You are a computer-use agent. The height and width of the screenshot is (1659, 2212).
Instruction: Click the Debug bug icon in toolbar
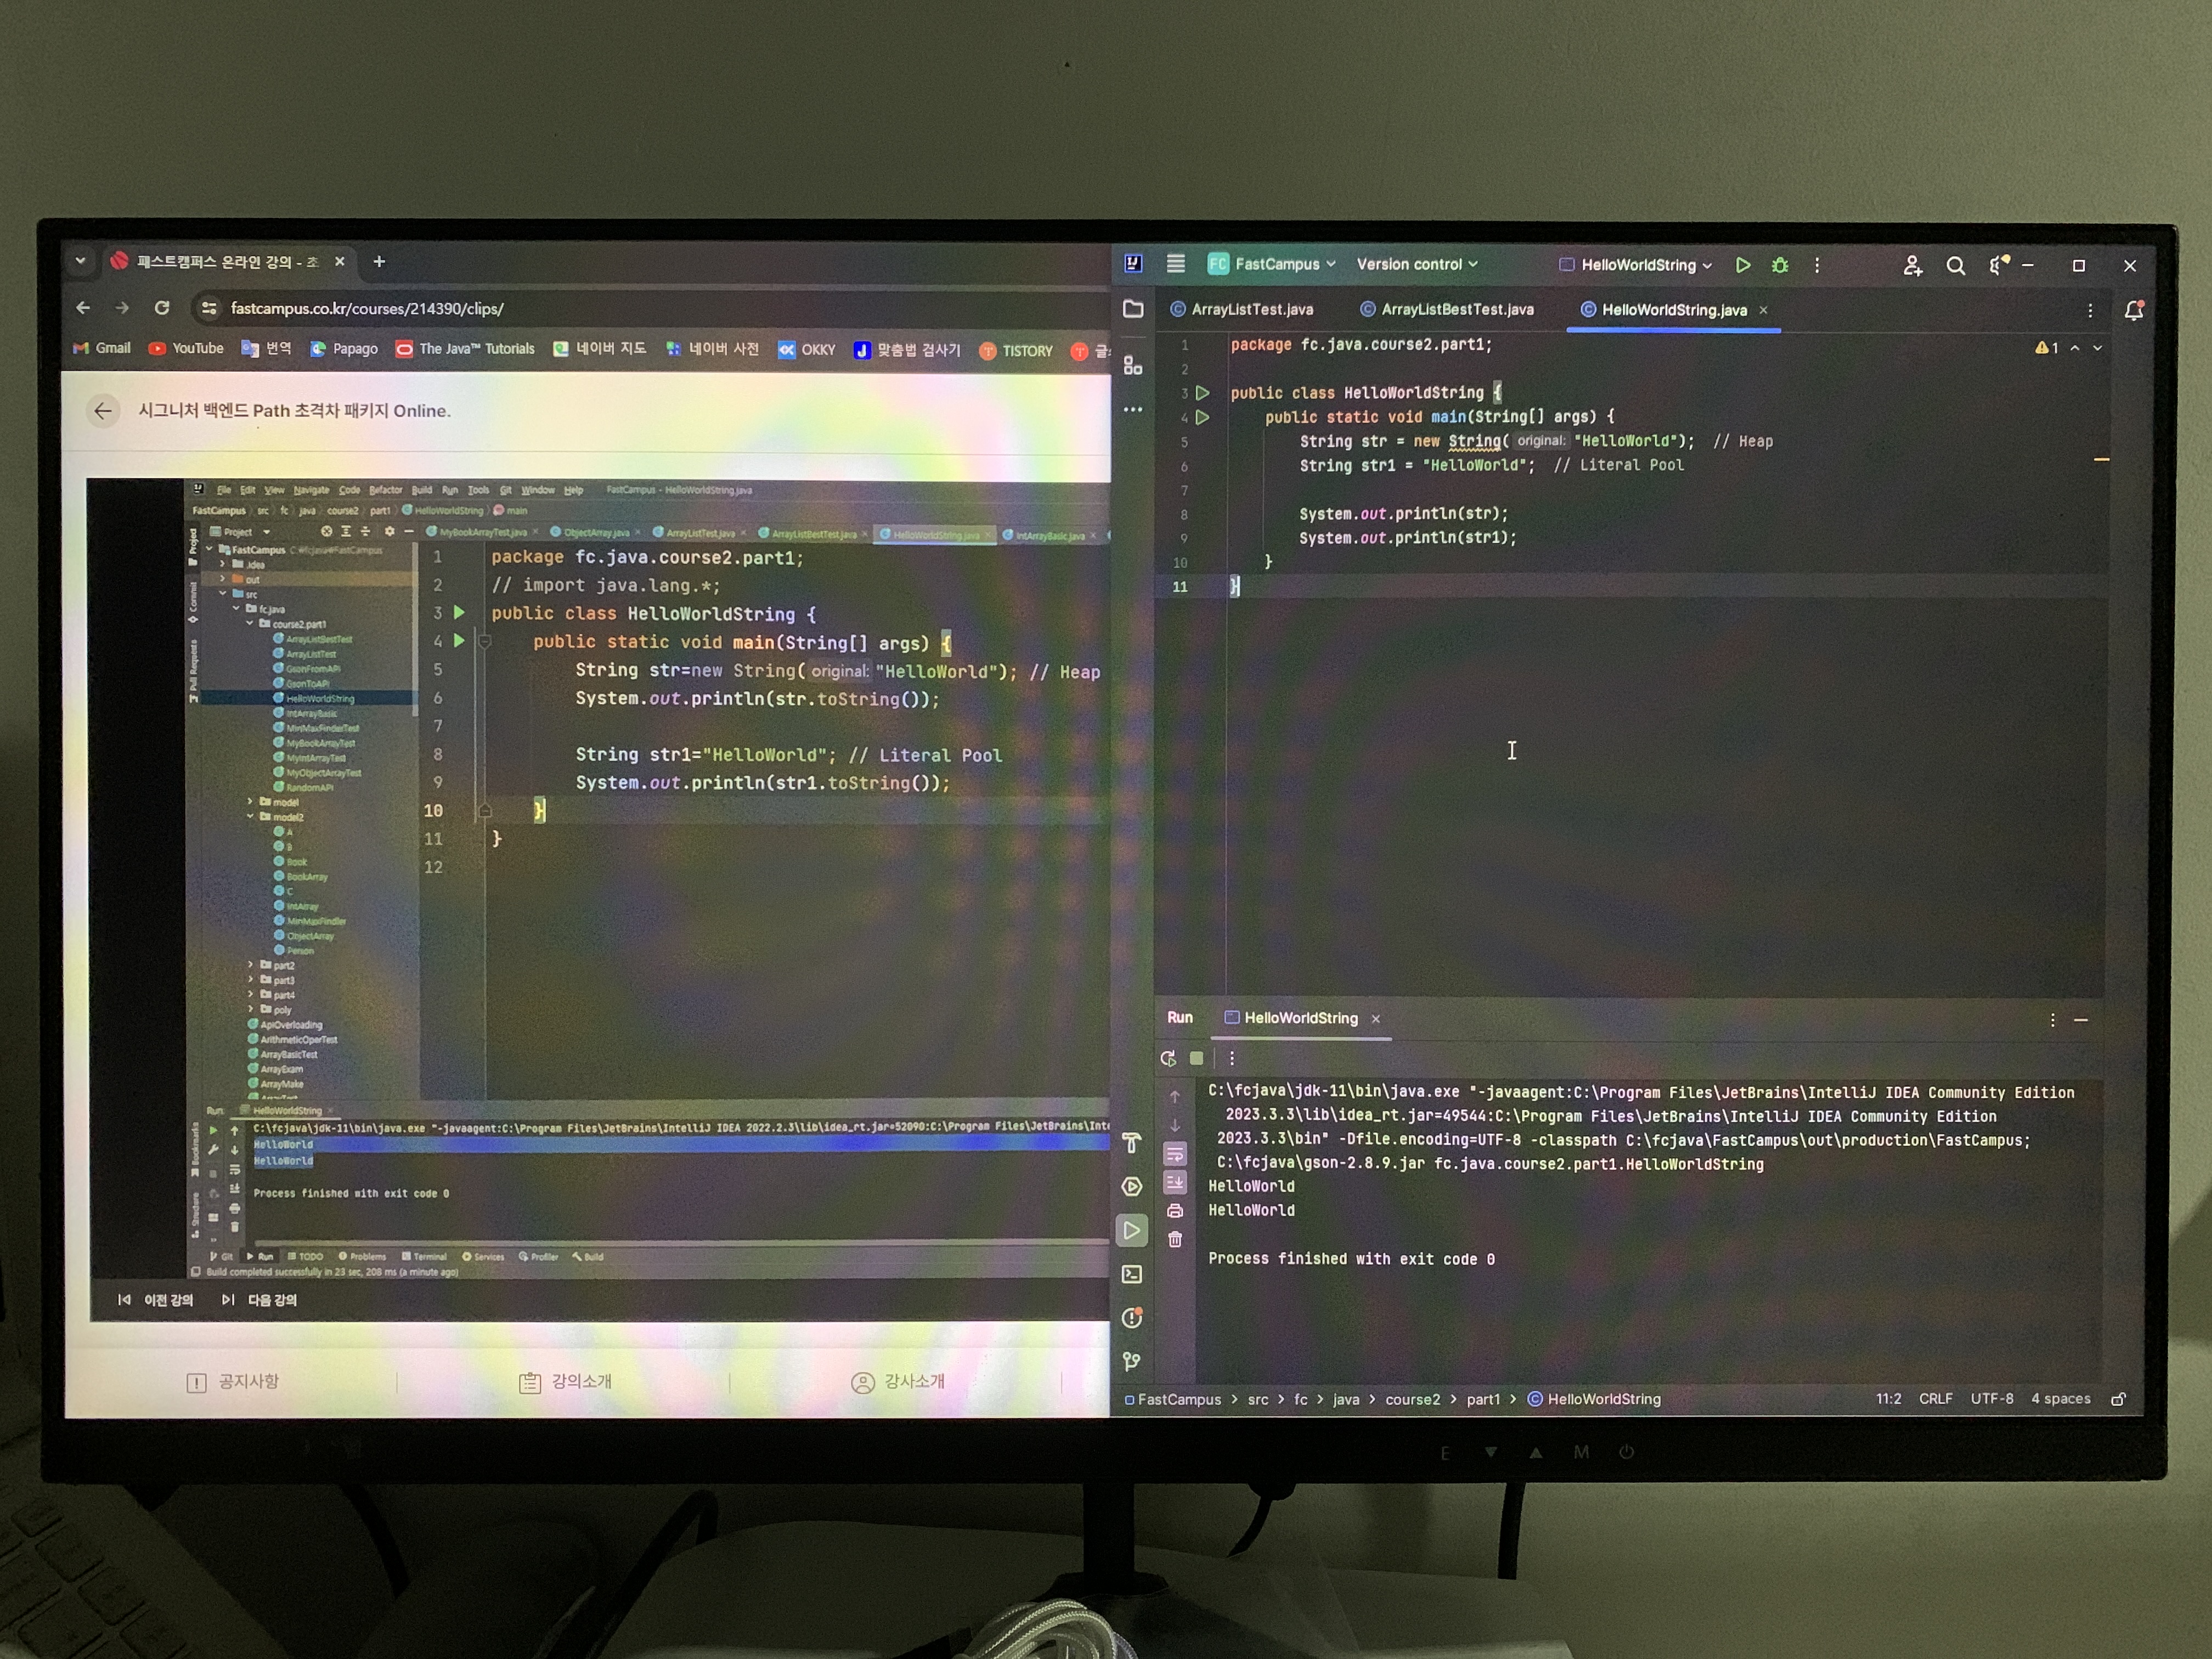[1780, 265]
